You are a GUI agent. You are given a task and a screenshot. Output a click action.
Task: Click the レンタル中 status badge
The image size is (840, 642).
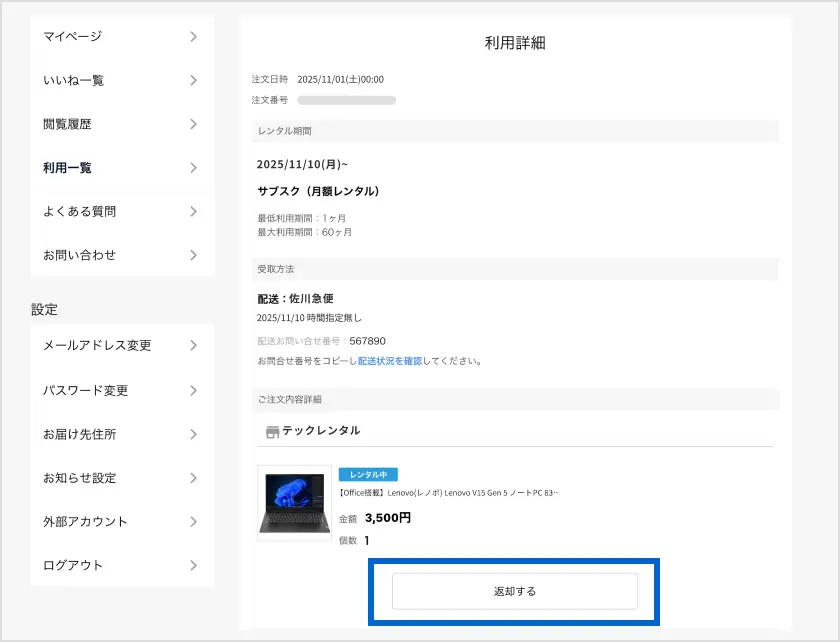[x=368, y=475]
